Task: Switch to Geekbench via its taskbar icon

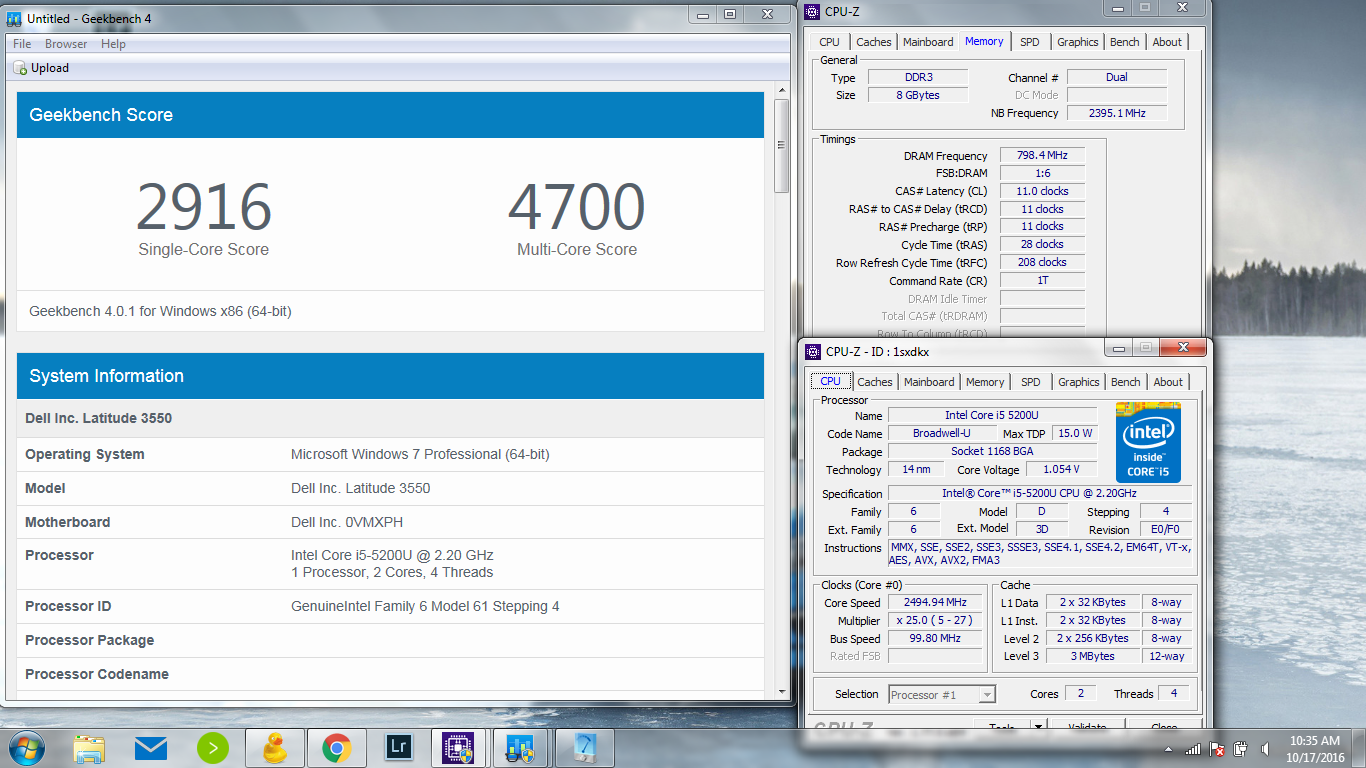Action: coord(521,748)
